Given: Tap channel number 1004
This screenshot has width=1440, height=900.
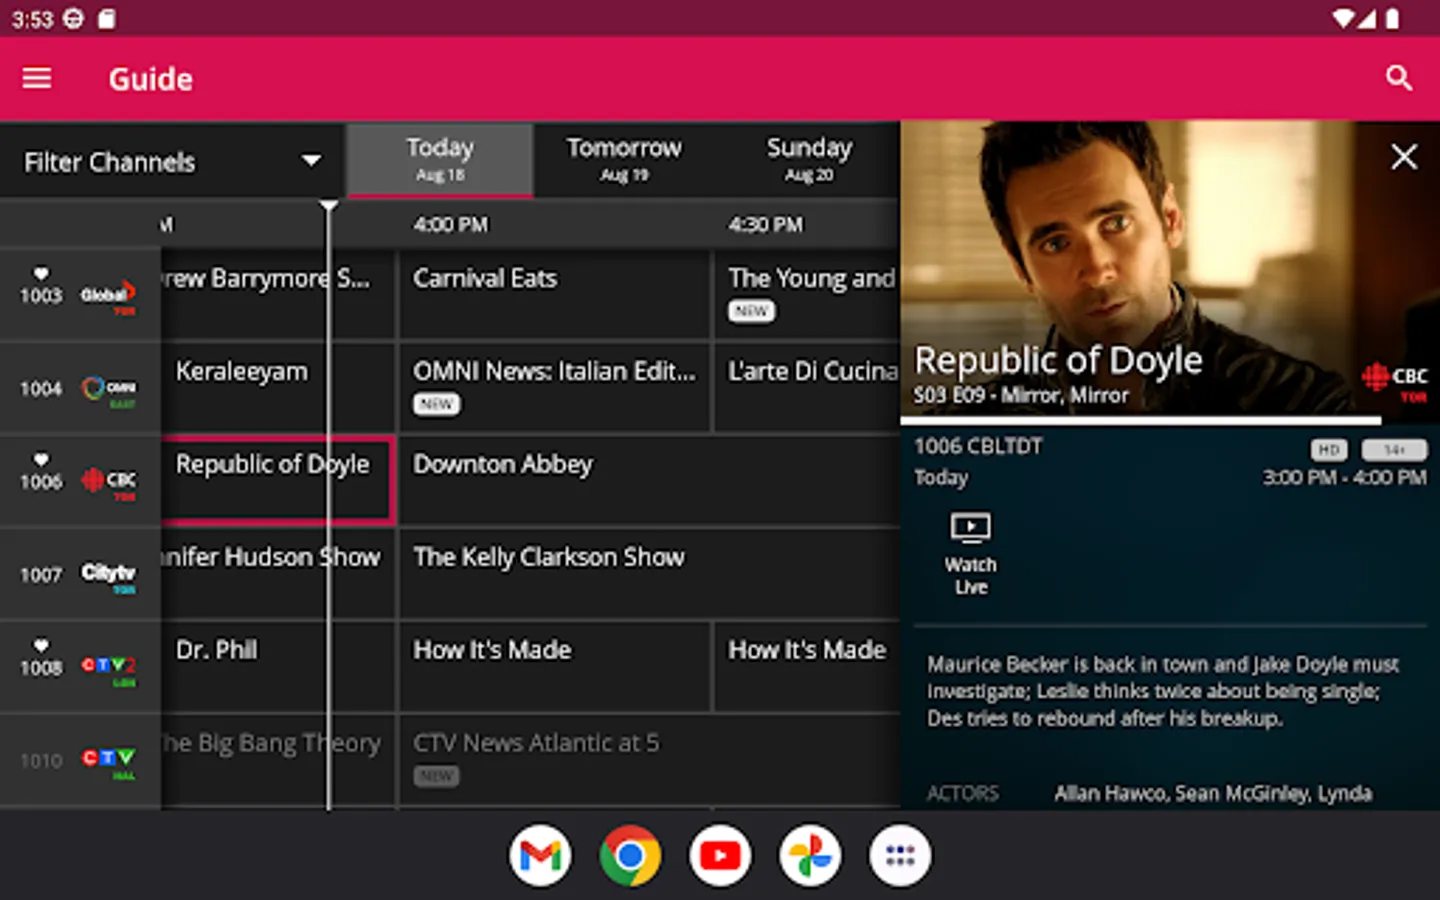Looking at the screenshot, I should 41,388.
